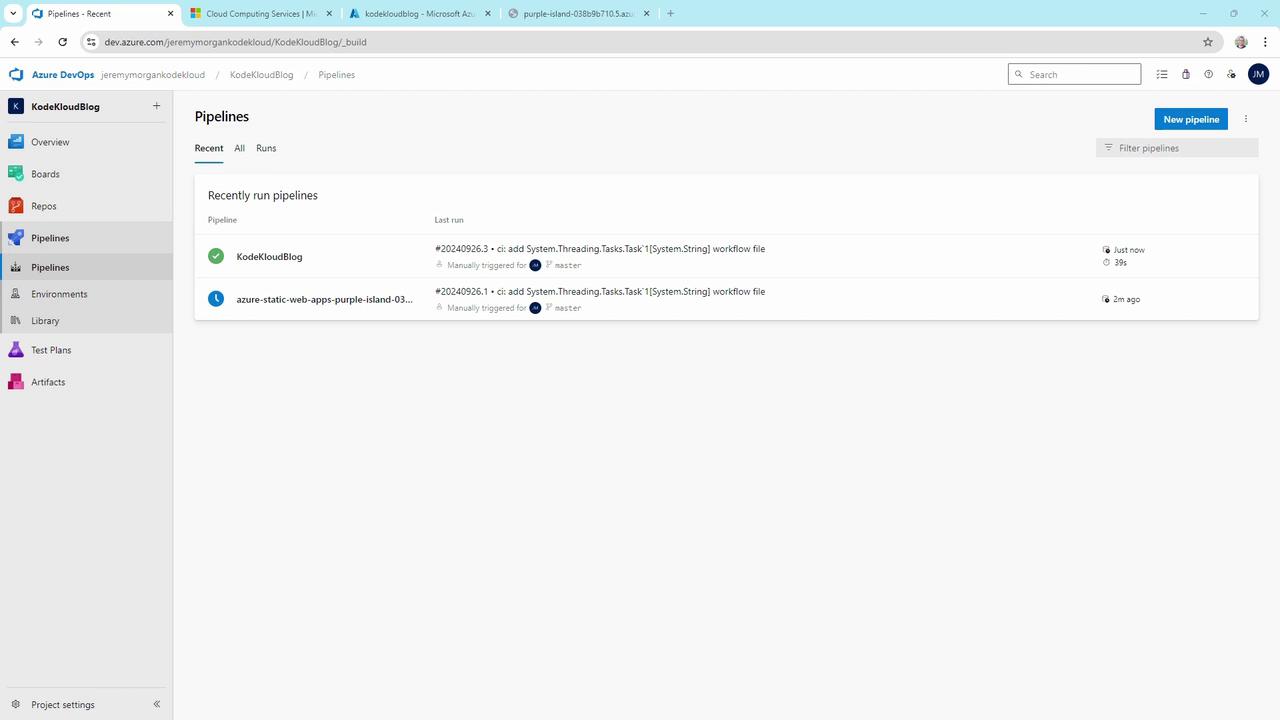Go to Overview in sidebar
The image size is (1280, 720).
[x=50, y=142]
